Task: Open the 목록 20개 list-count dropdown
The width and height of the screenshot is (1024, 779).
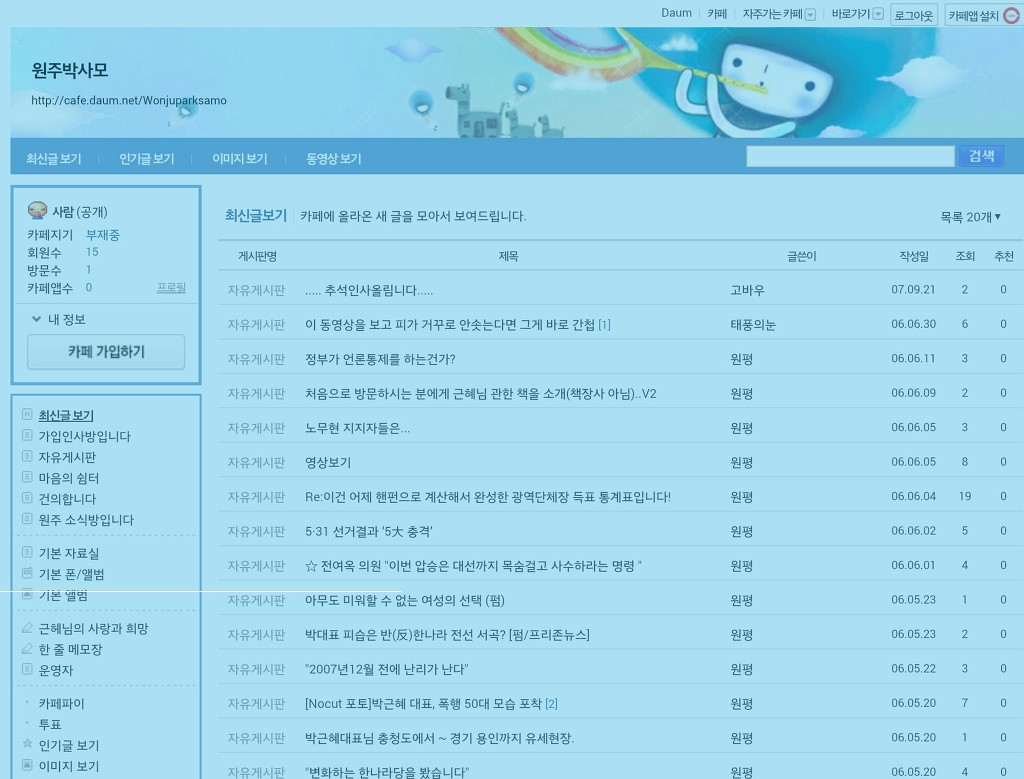Action: pyautogui.click(x=970, y=217)
